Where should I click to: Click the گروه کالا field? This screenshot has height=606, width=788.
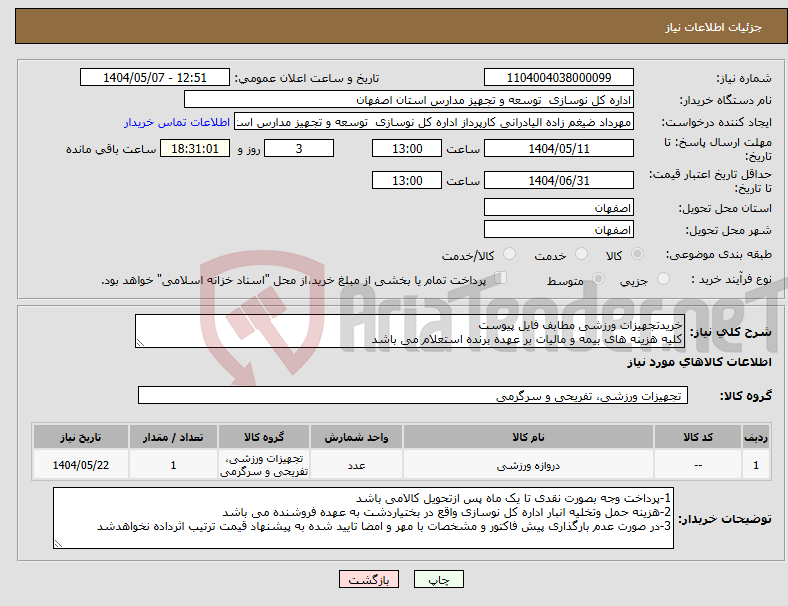(413, 395)
